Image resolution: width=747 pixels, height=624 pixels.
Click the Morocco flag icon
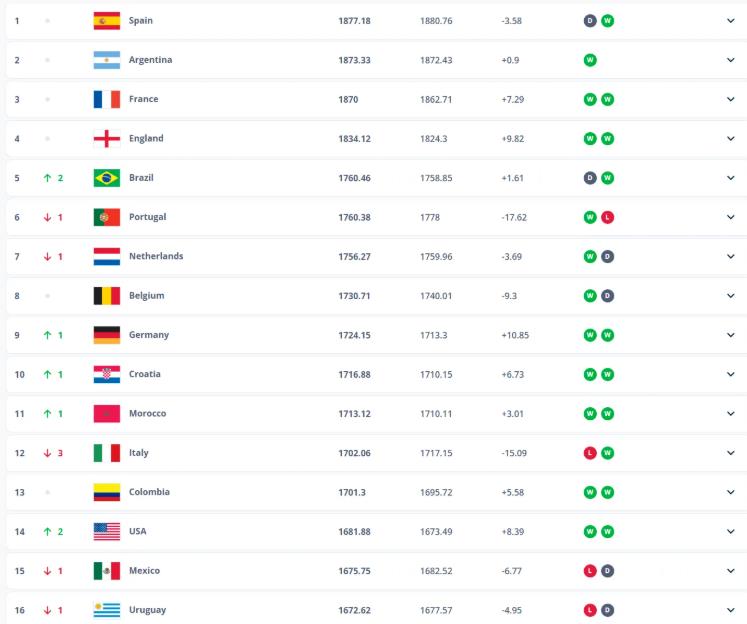pos(106,413)
